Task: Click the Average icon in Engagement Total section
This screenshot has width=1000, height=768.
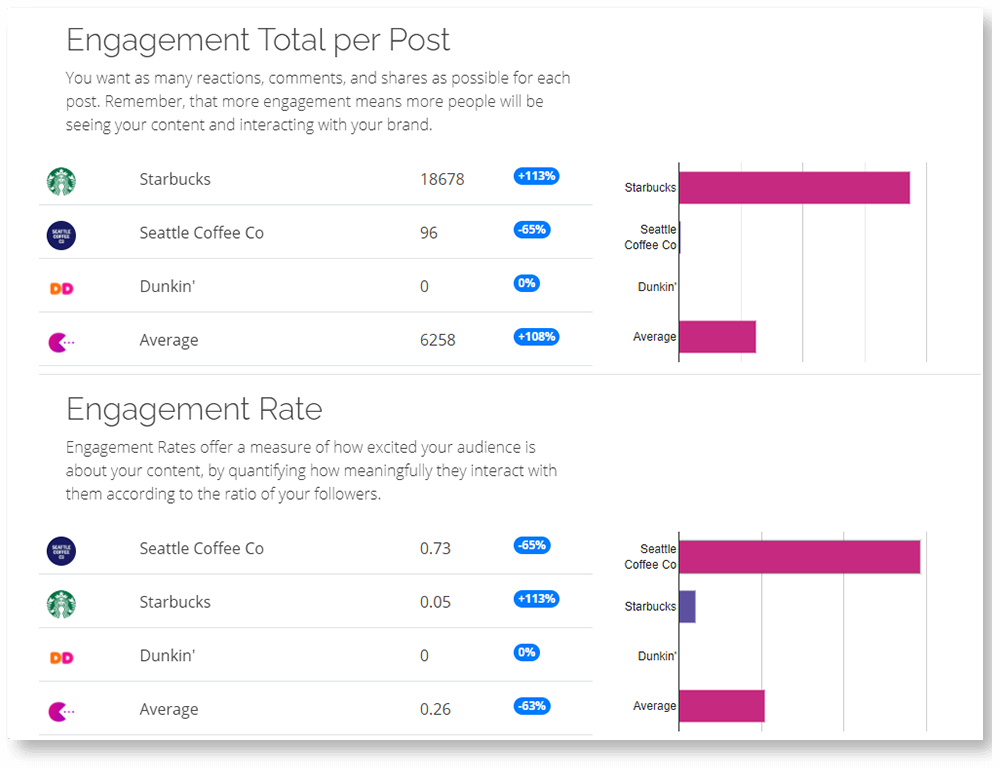Action: [x=61, y=342]
